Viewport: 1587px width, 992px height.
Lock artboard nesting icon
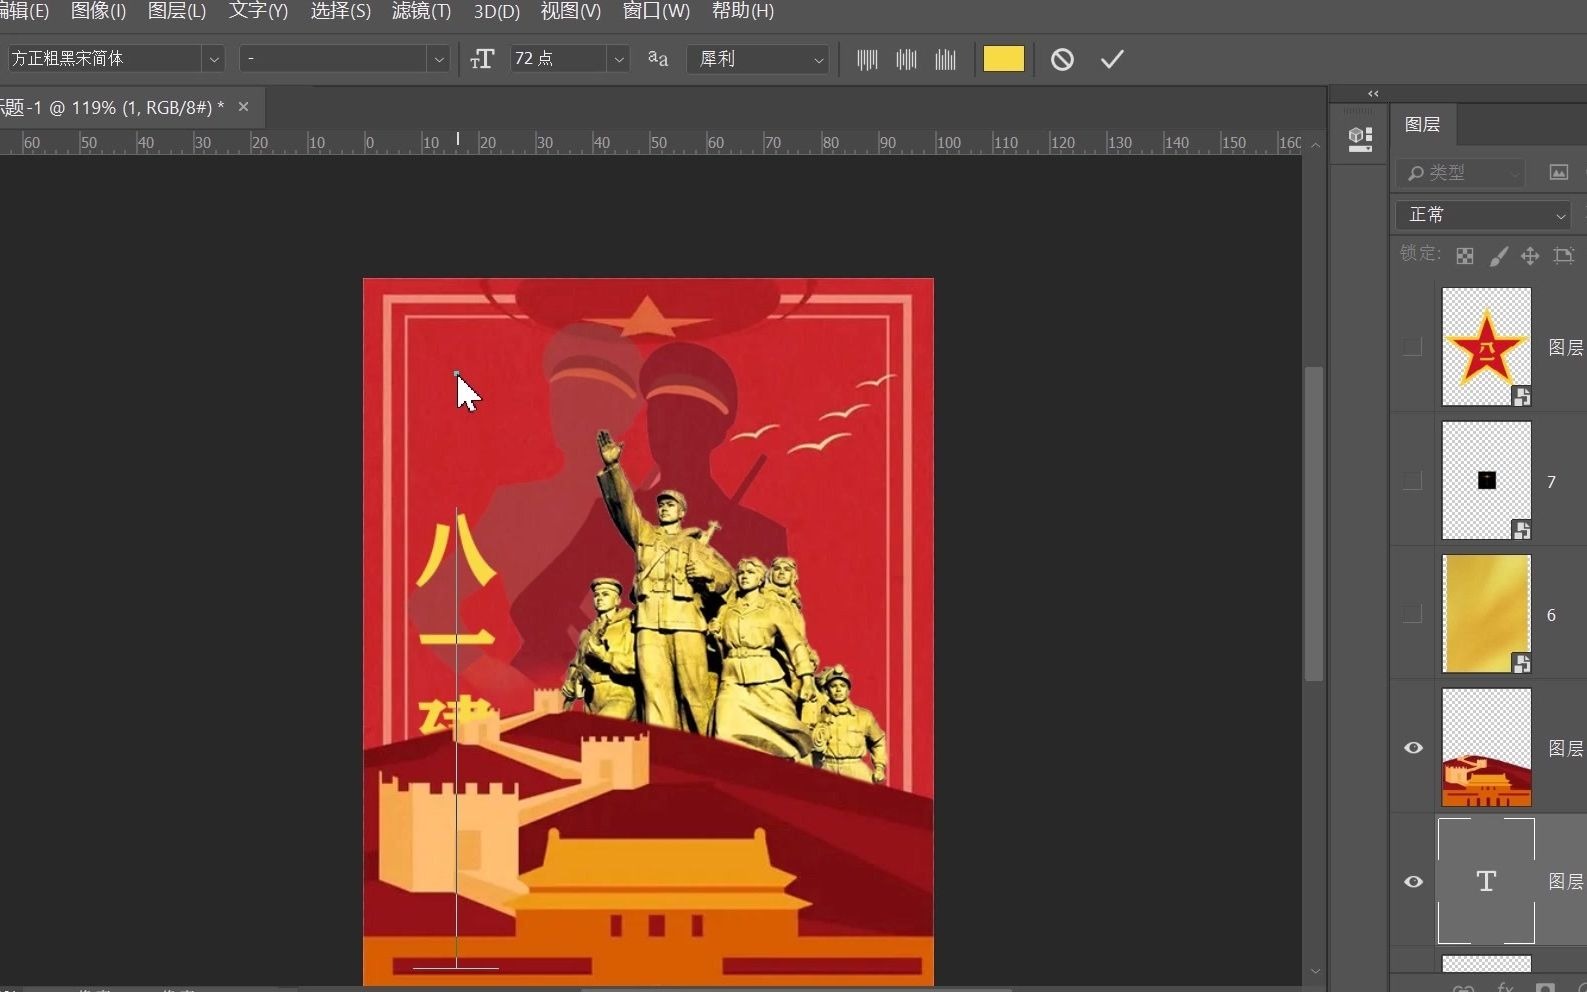click(x=1563, y=256)
